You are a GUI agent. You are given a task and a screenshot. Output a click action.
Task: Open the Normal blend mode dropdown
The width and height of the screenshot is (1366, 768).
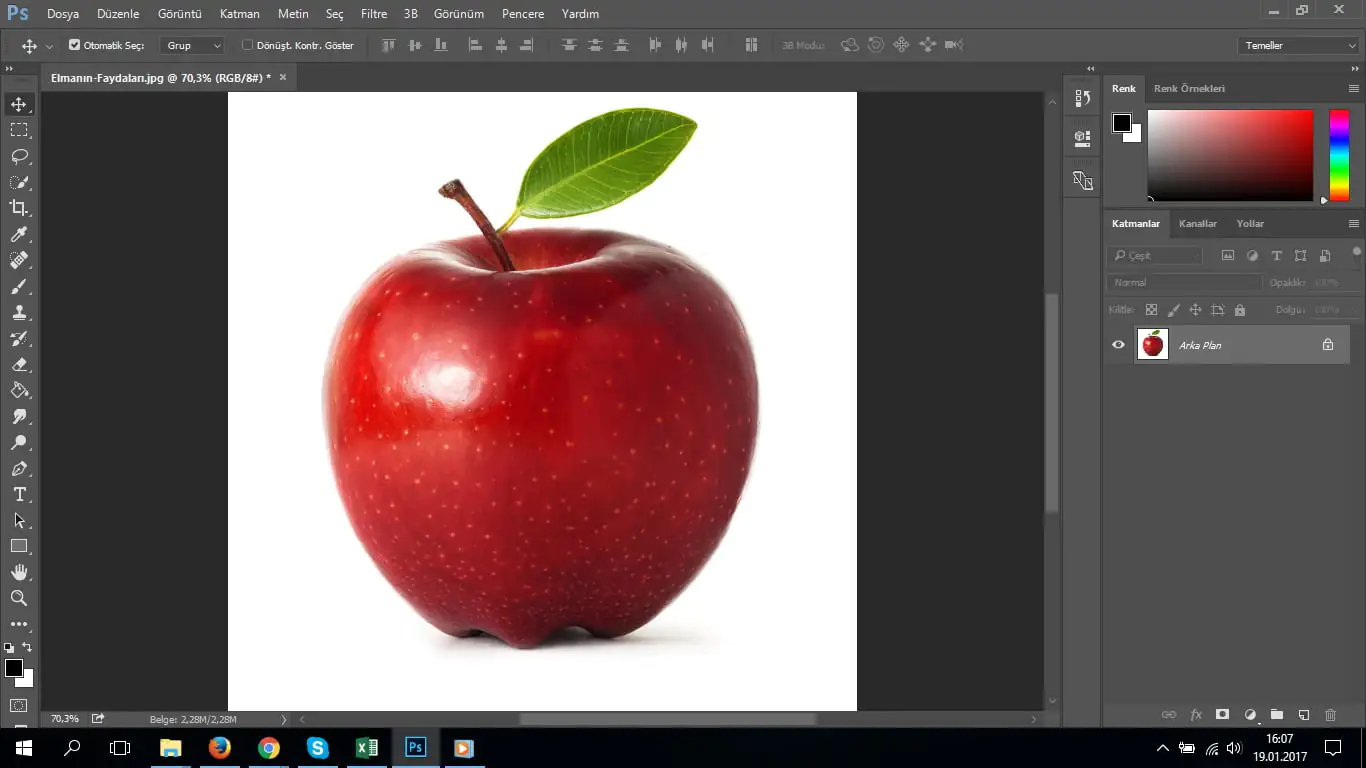1183,282
